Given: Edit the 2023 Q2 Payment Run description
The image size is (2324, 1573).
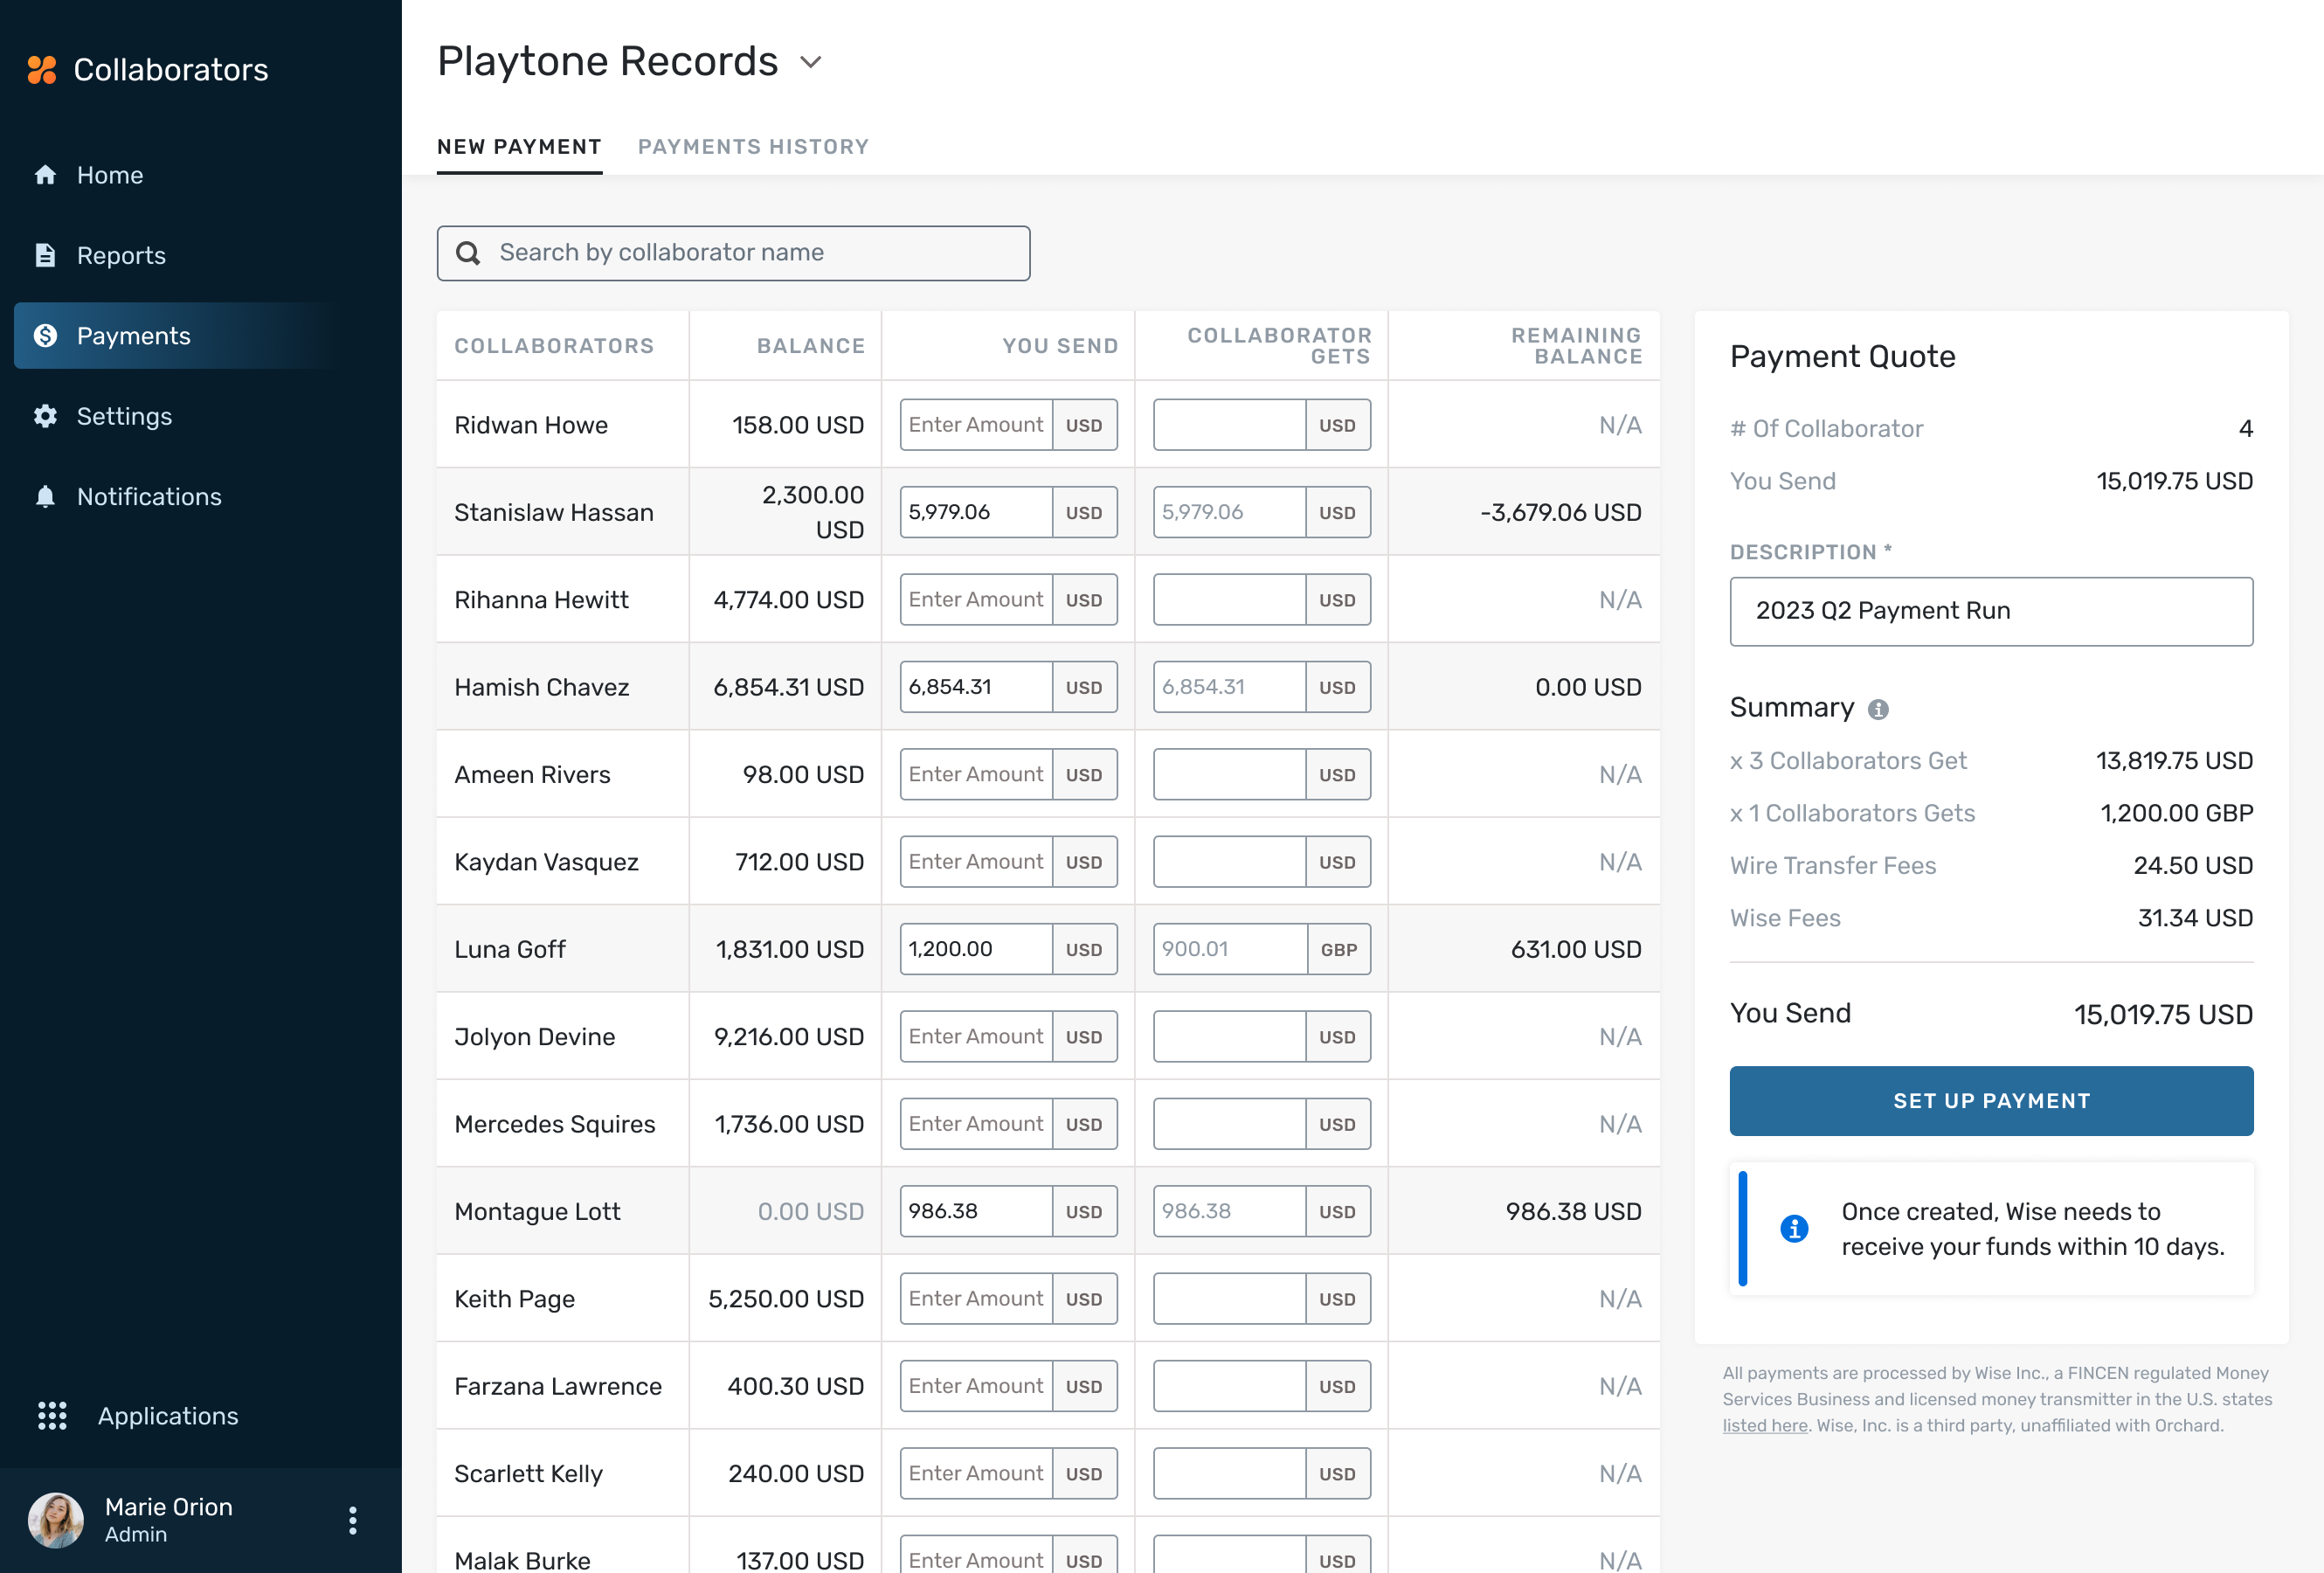Looking at the screenshot, I should pyautogui.click(x=1990, y=611).
